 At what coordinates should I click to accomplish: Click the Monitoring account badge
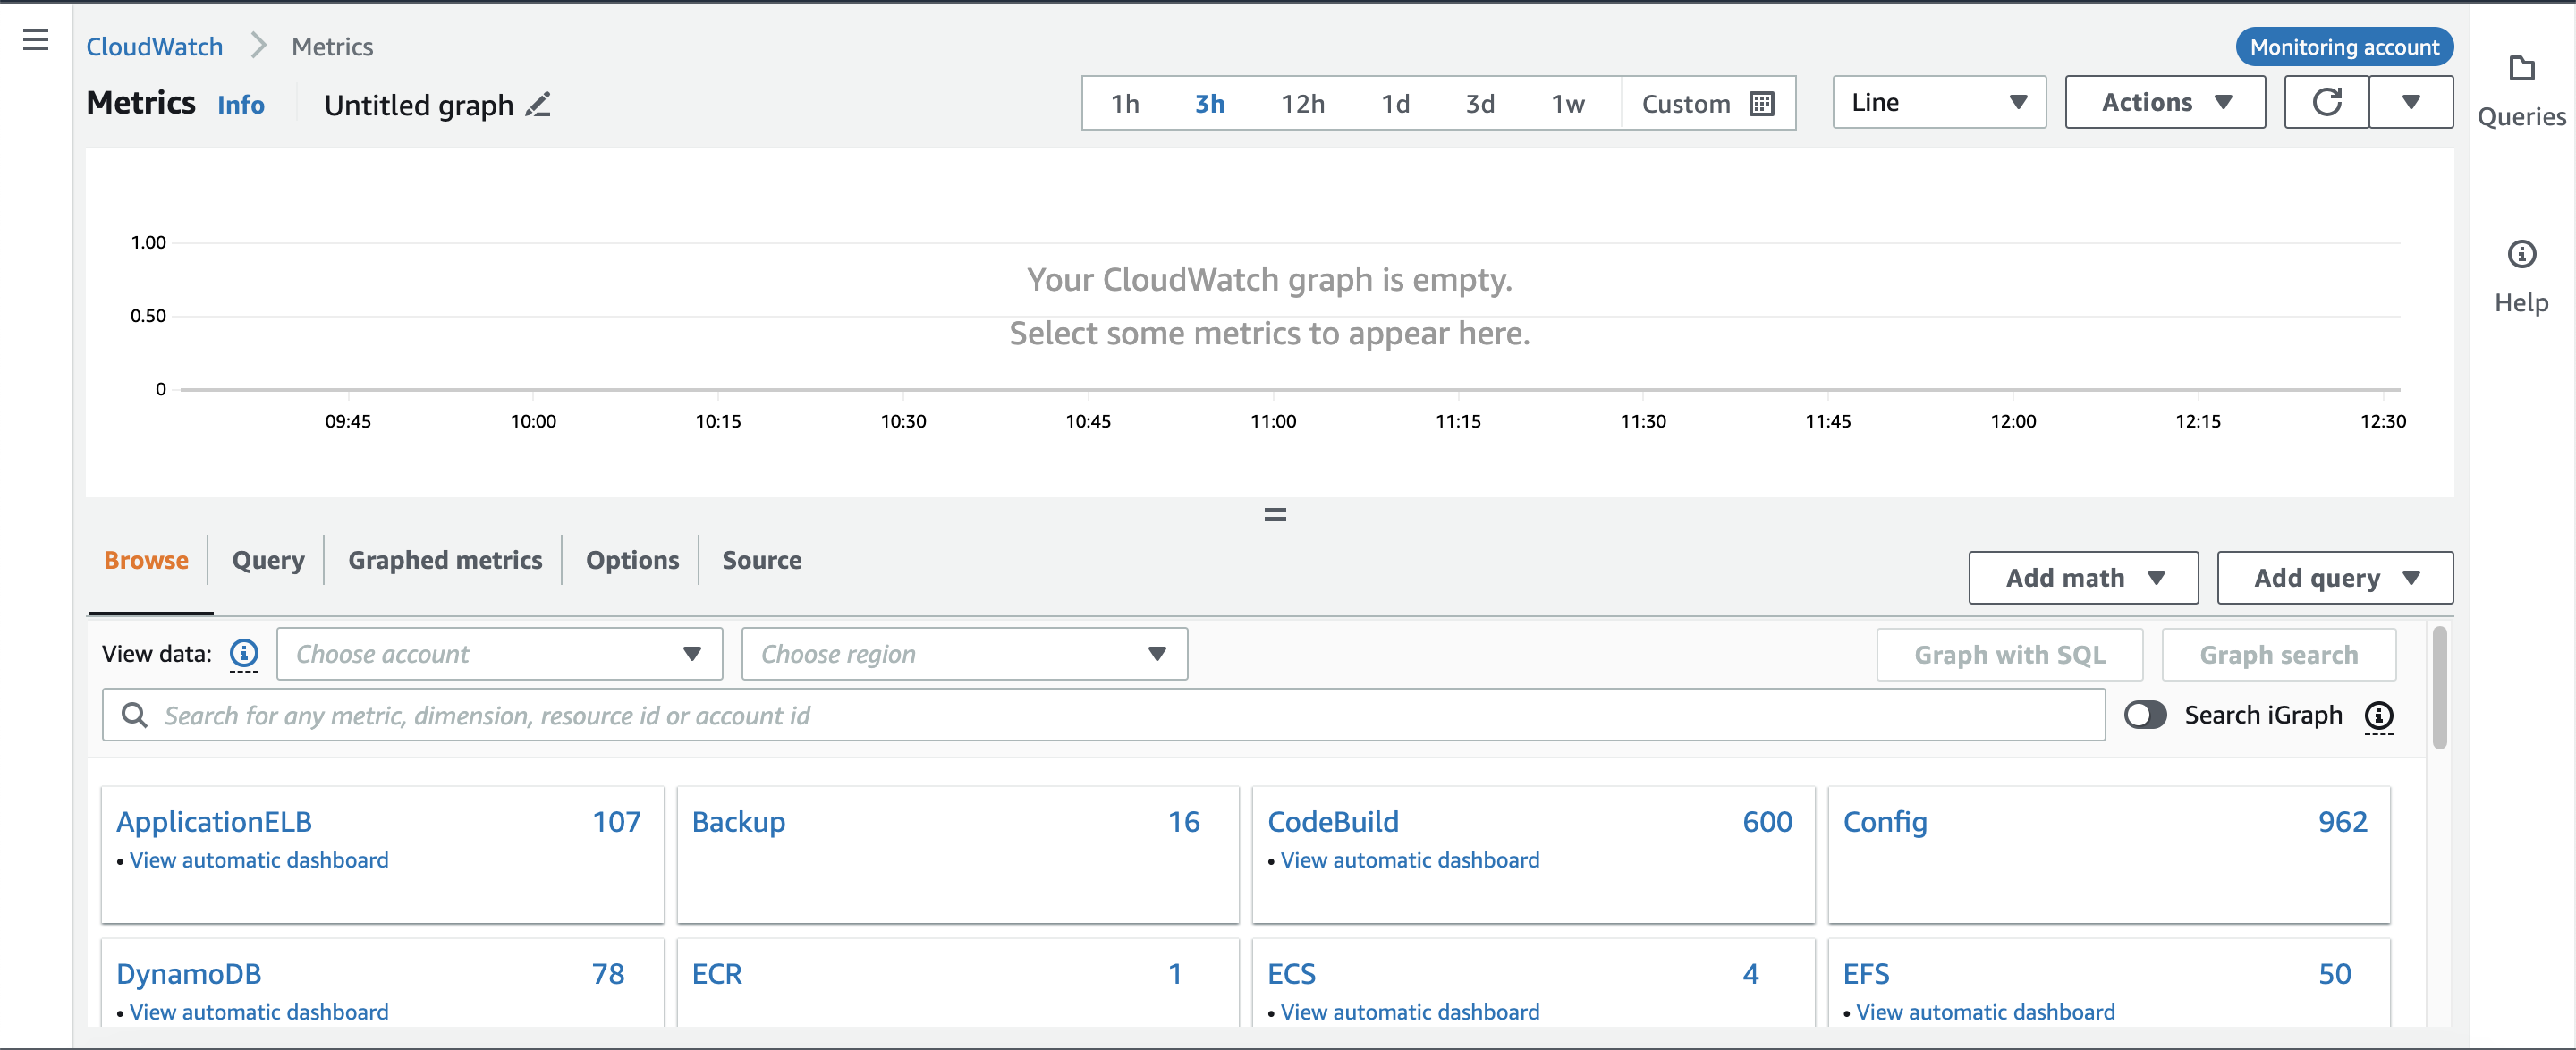[2344, 47]
